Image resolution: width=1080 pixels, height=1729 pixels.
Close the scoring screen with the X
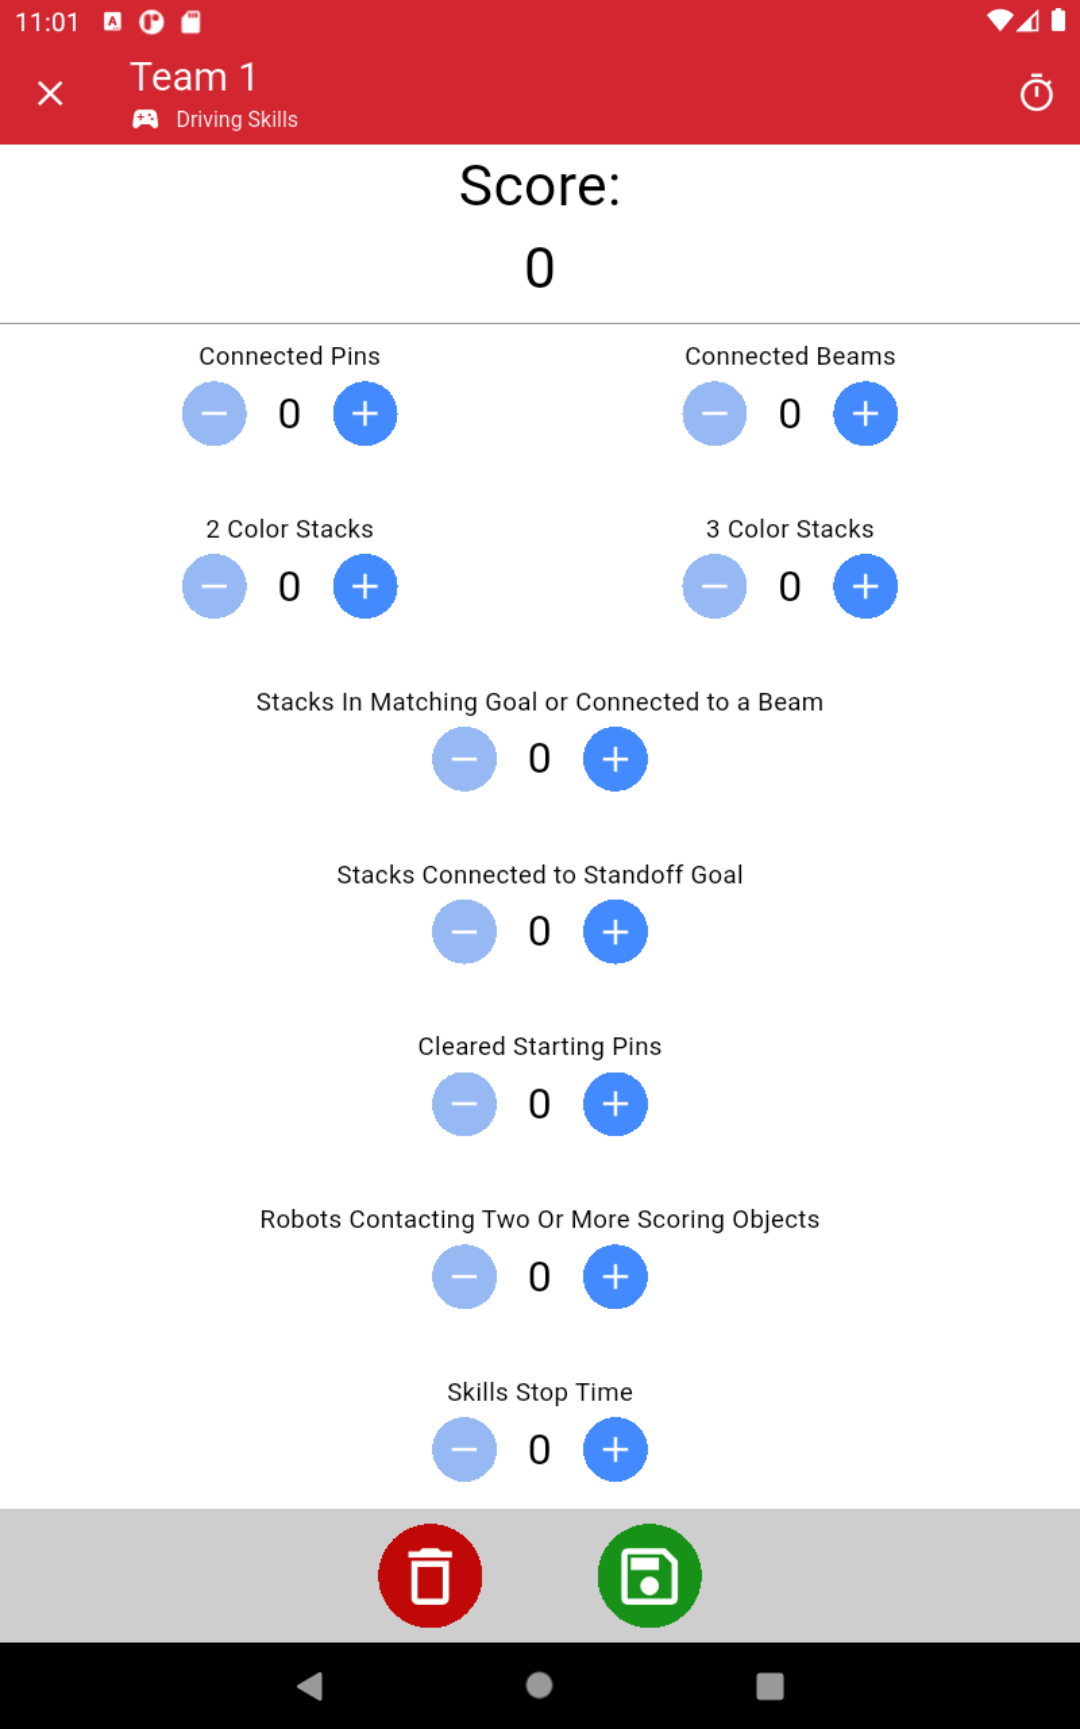click(x=49, y=92)
